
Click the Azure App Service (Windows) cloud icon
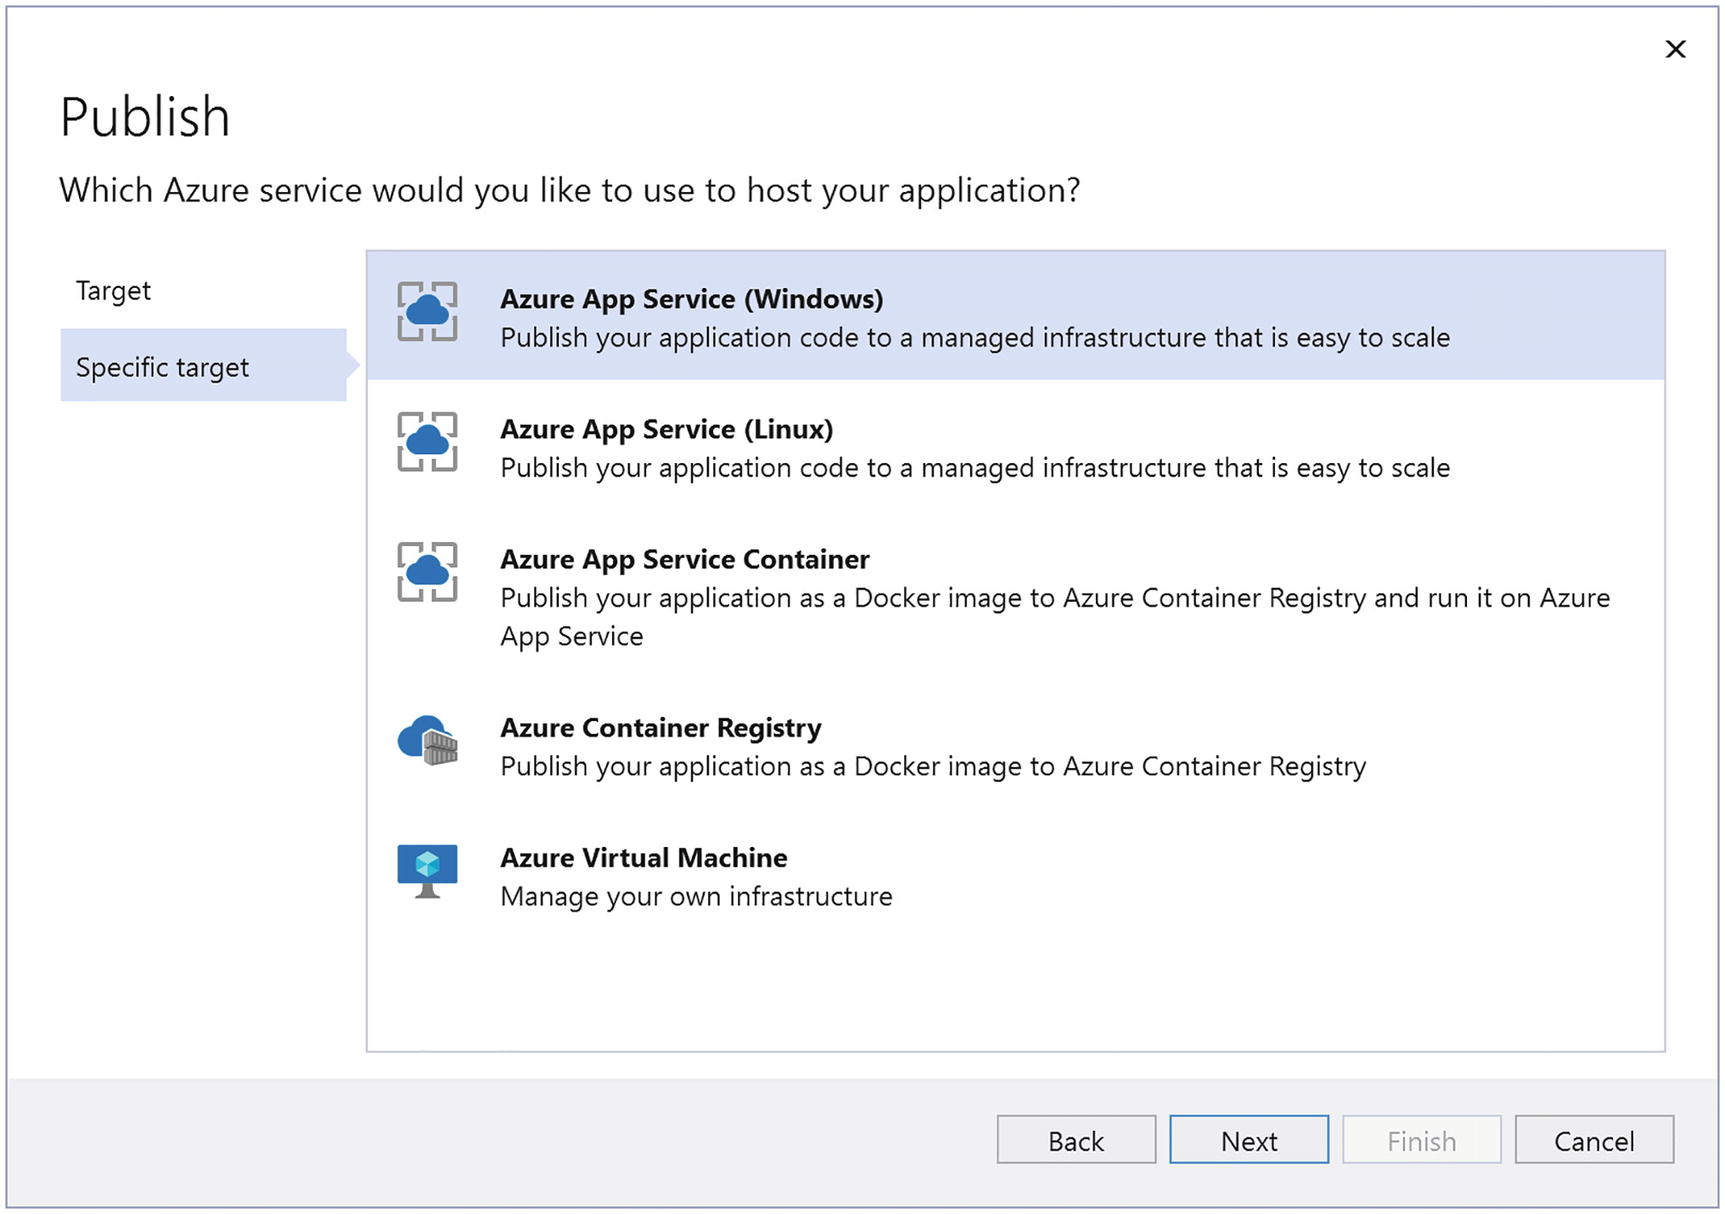tap(427, 311)
